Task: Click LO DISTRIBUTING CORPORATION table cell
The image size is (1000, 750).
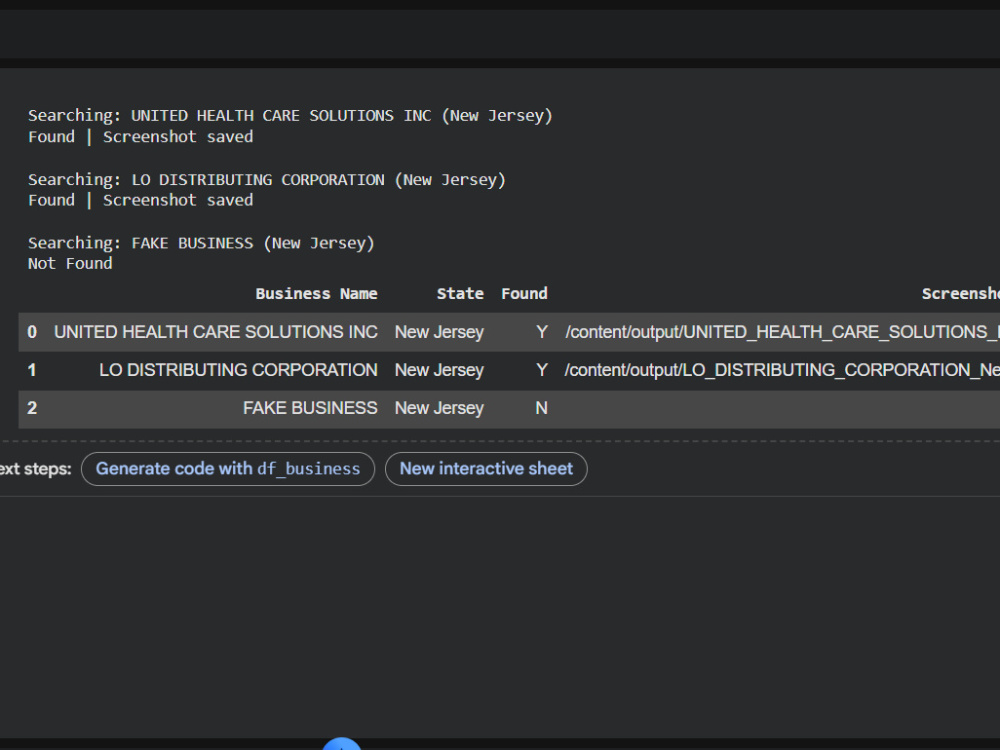Action: click(239, 370)
